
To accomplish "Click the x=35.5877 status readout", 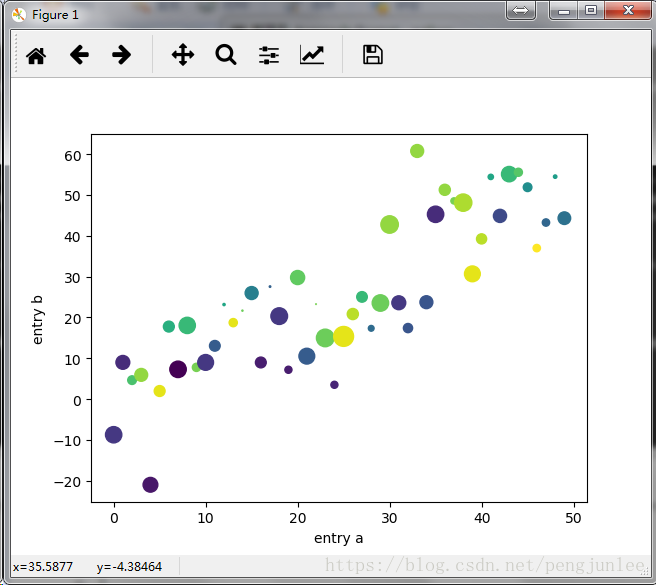I will pyautogui.click(x=43, y=567).
